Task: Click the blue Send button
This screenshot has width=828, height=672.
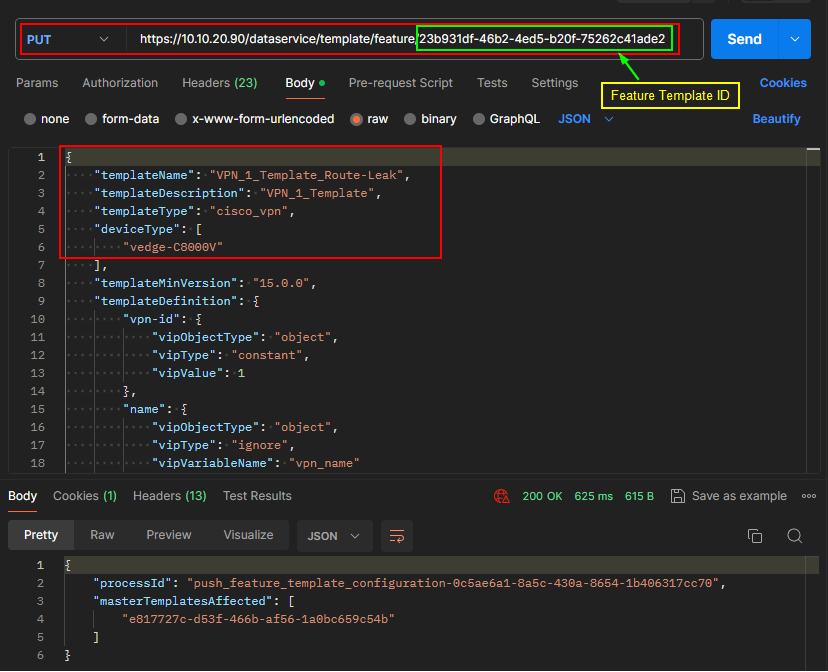Action: point(744,39)
